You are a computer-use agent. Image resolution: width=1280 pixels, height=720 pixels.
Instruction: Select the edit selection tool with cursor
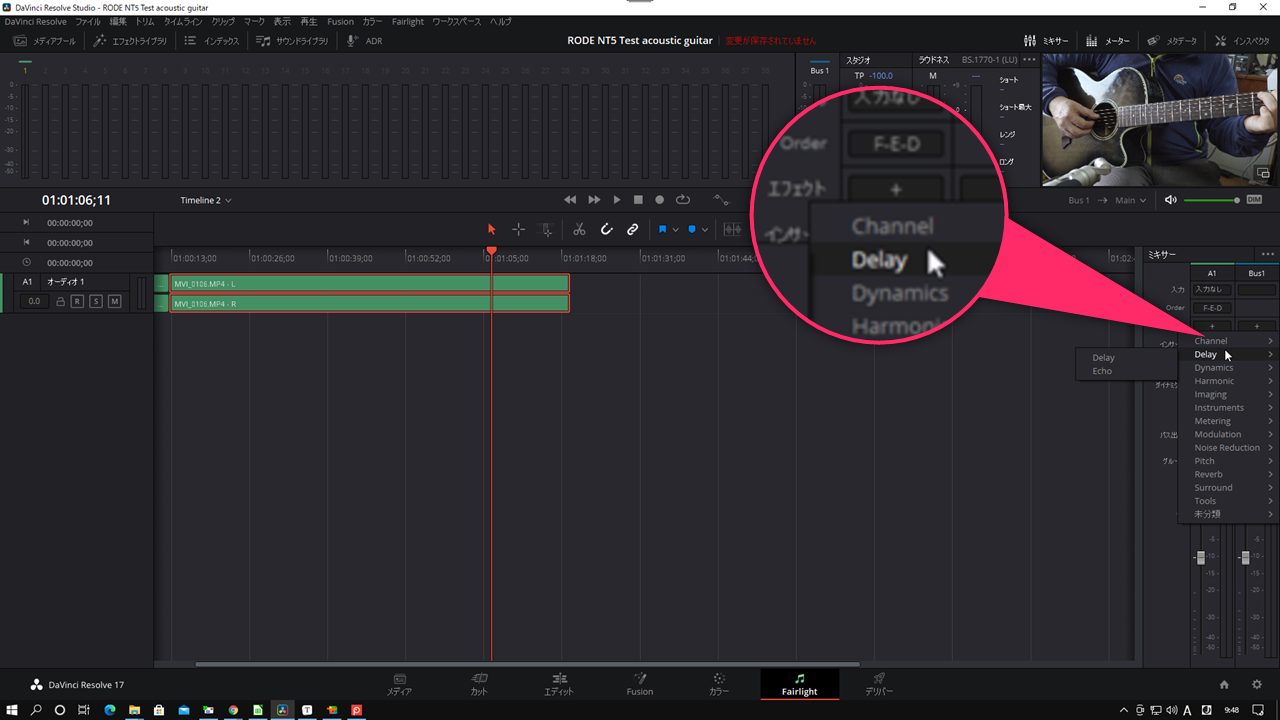point(546,230)
